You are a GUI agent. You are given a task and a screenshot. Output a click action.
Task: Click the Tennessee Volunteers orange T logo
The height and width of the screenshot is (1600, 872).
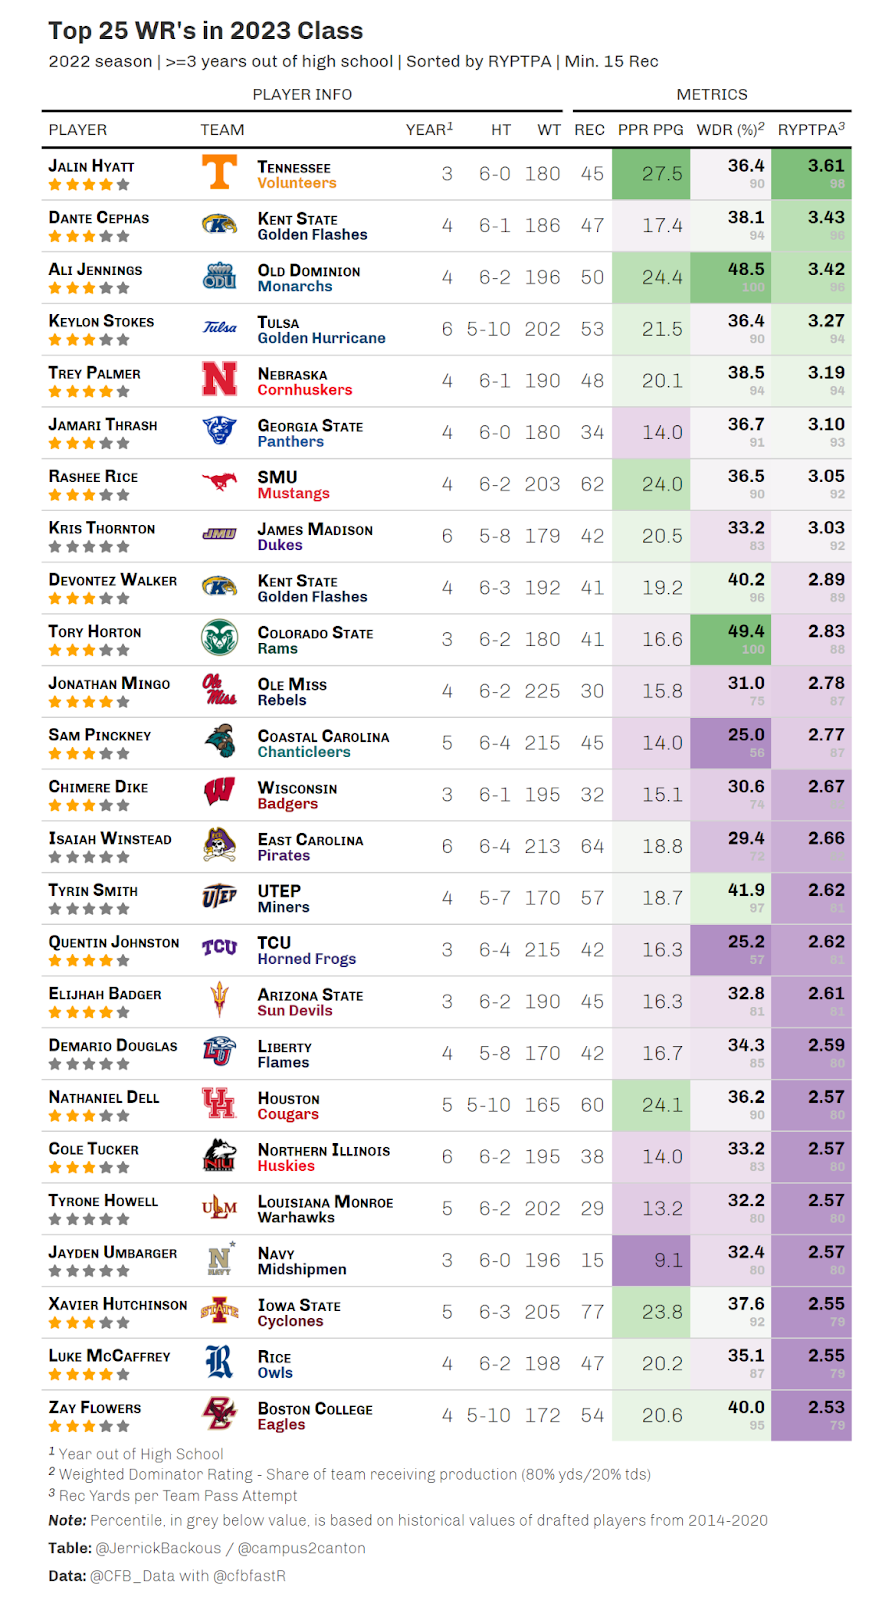click(219, 173)
